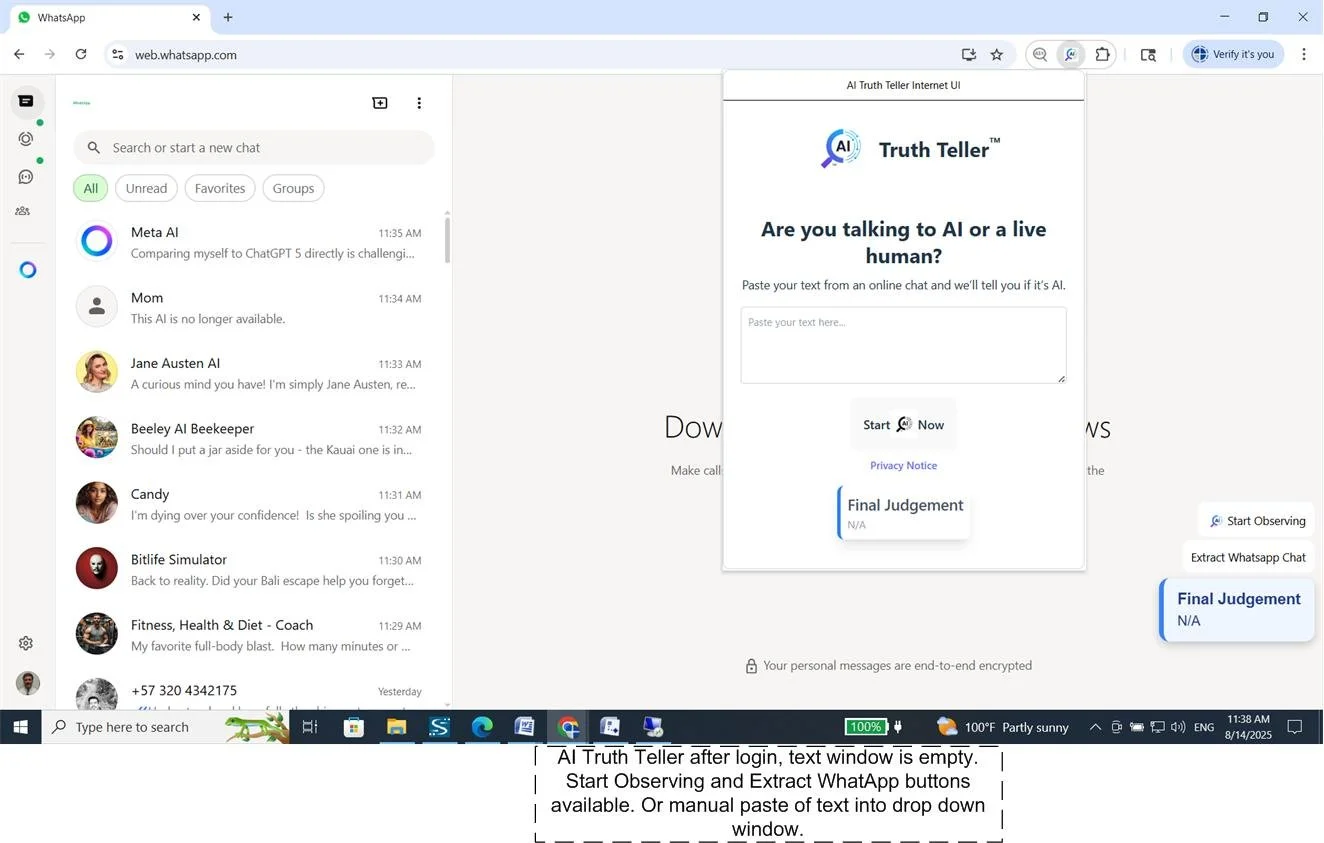Open the WhatsApp three-dot menu
The height and width of the screenshot is (843, 1324).
pos(419,103)
